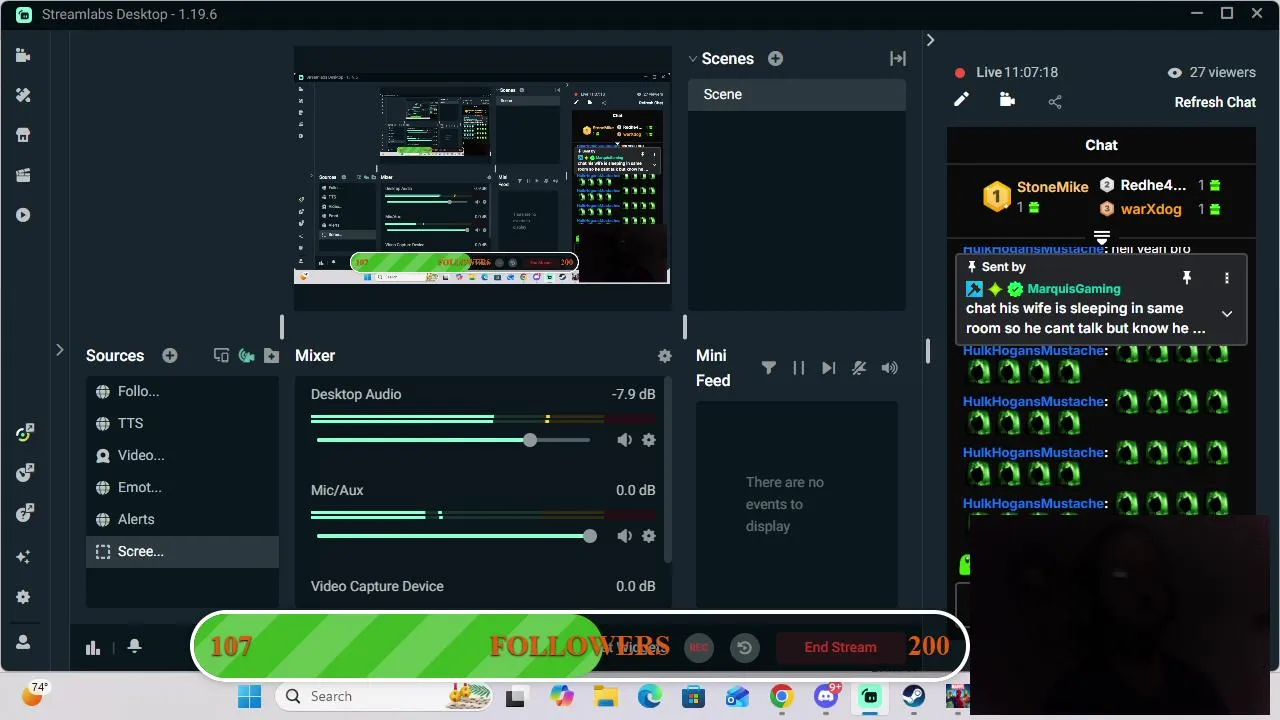Select the TTS source
The height and width of the screenshot is (720, 1280).
(x=182, y=423)
